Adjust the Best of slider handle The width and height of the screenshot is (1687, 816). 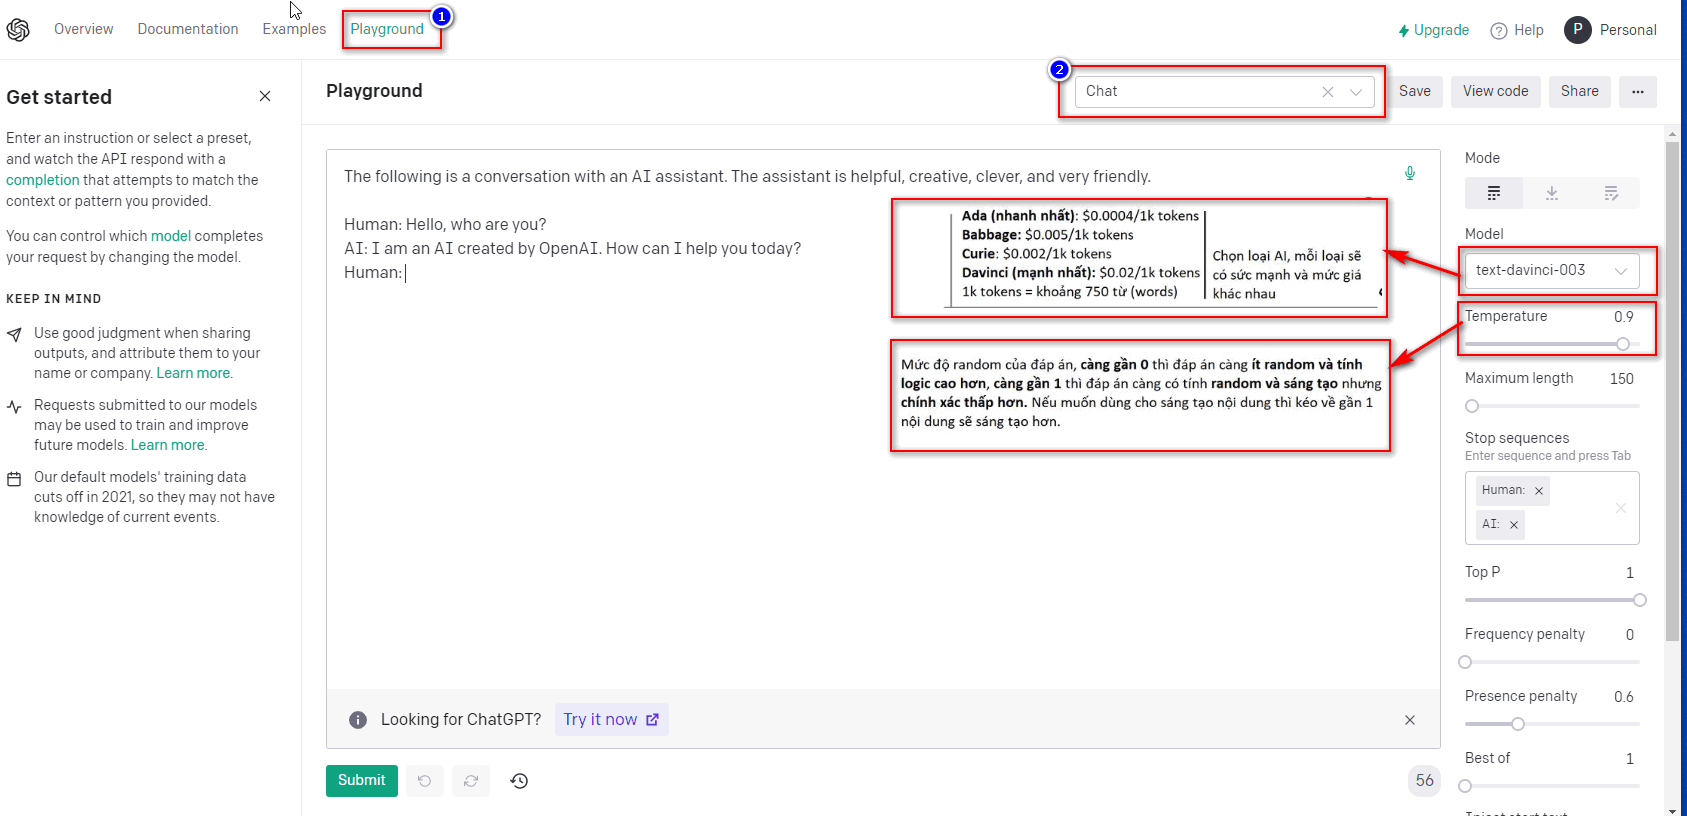(x=1465, y=786)
